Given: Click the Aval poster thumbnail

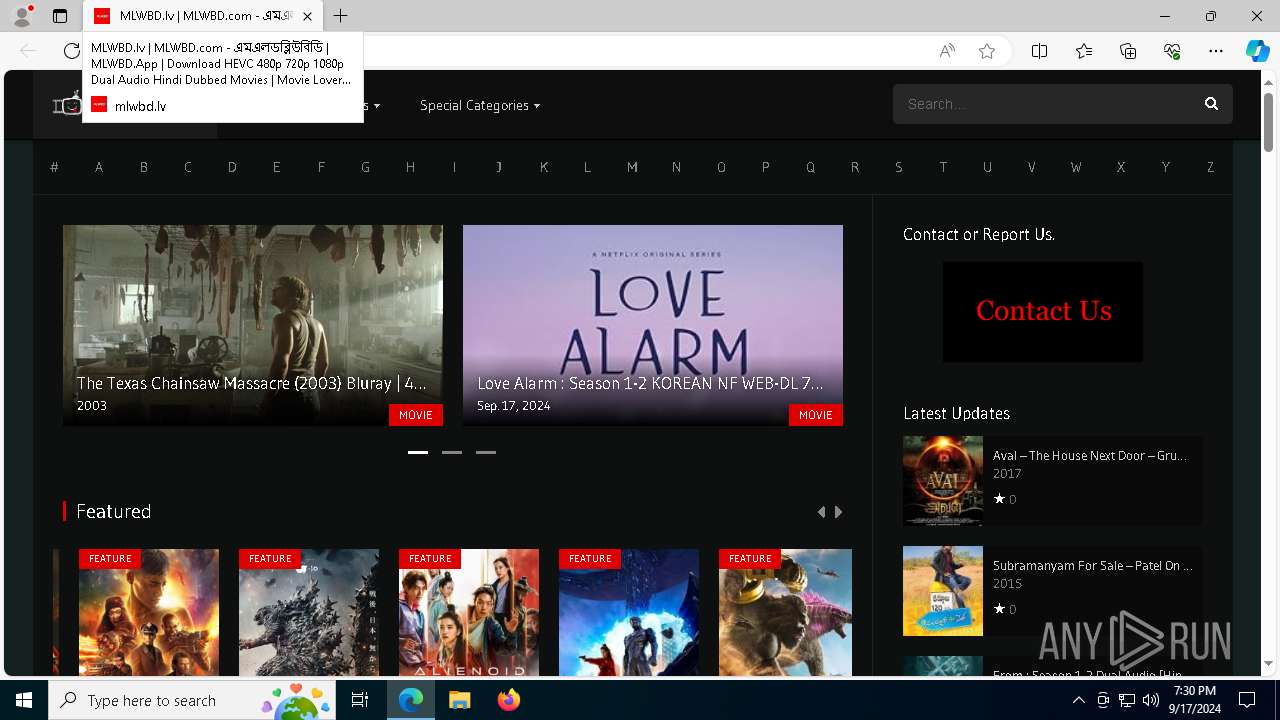Looking at the screenshot, I should point(943,481).
